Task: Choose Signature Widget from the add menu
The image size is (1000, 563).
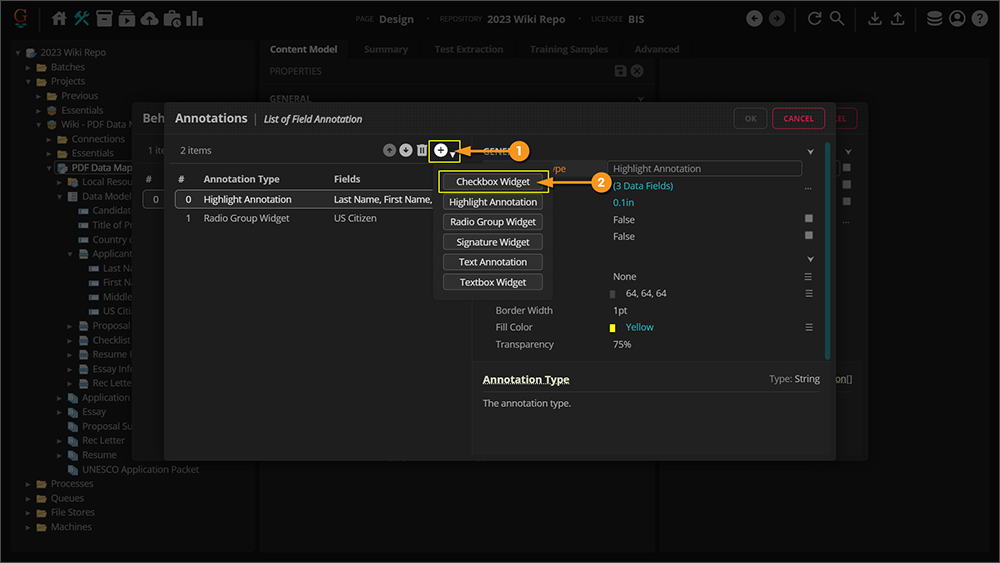Action: click(493, 242)
